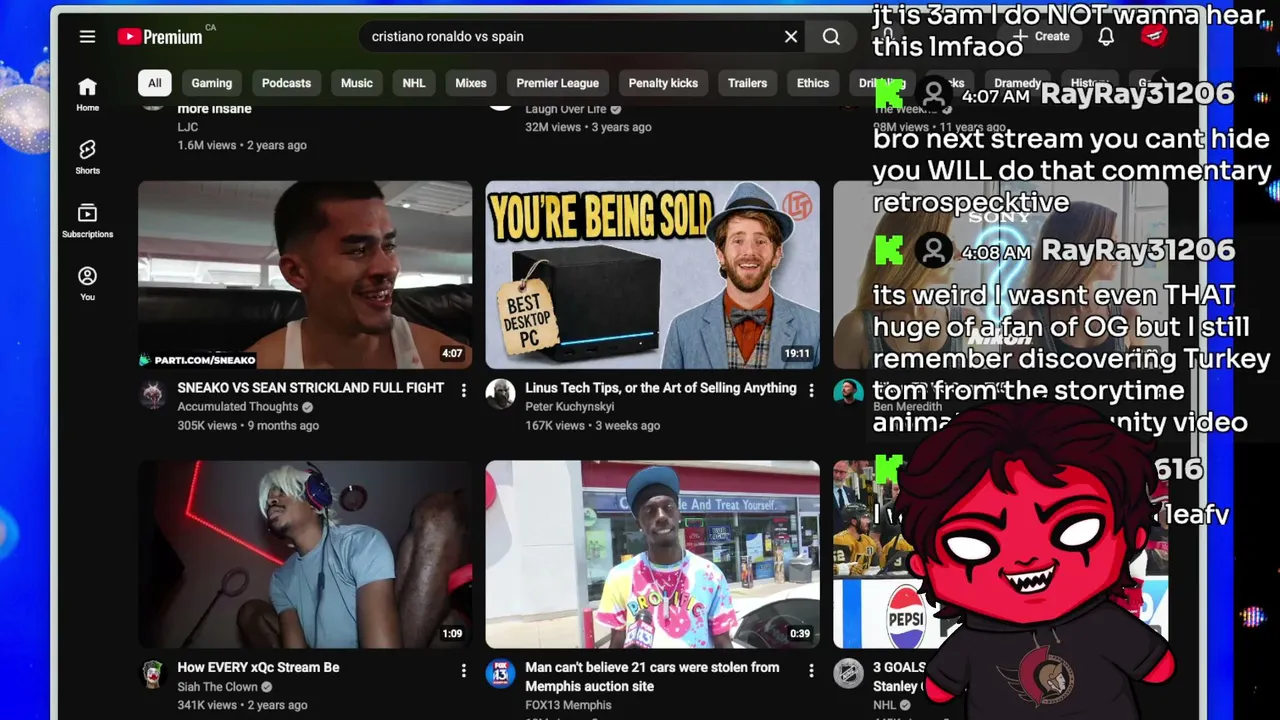Image resolution: width=1280 pixels, height=720 pixels.
Task: Select the Mixes filter chip
Action: [x=471, y=83]
